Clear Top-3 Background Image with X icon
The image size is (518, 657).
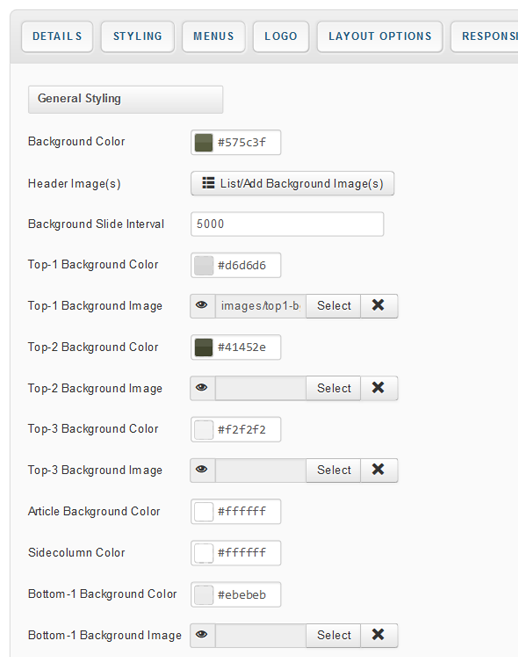point(379,470)
